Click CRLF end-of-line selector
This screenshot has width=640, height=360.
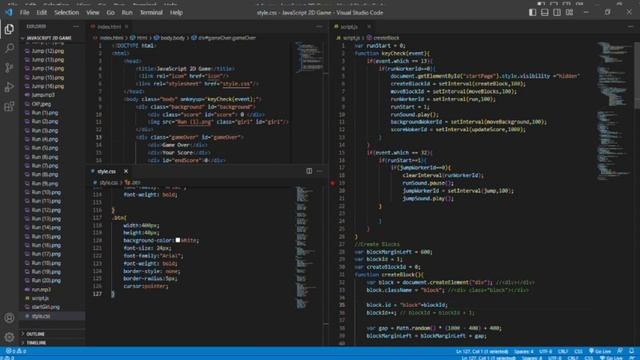563,351
